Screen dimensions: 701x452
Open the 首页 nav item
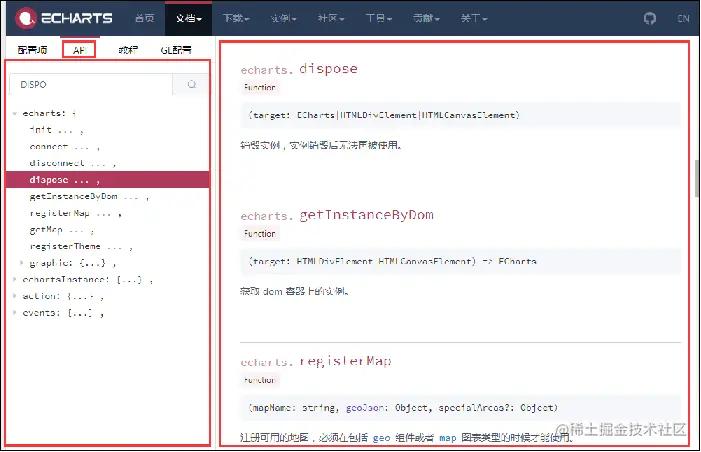pyautogui.click(x=144, y=18)
